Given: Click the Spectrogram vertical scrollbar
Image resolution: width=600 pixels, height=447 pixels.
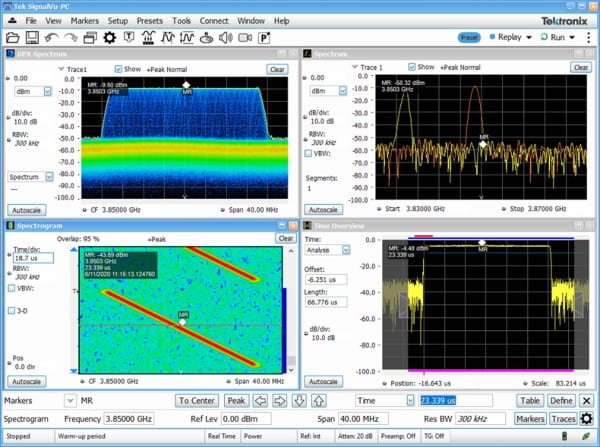Looking at the screenshot, I should pyautogui.click(x=292, y=300).
